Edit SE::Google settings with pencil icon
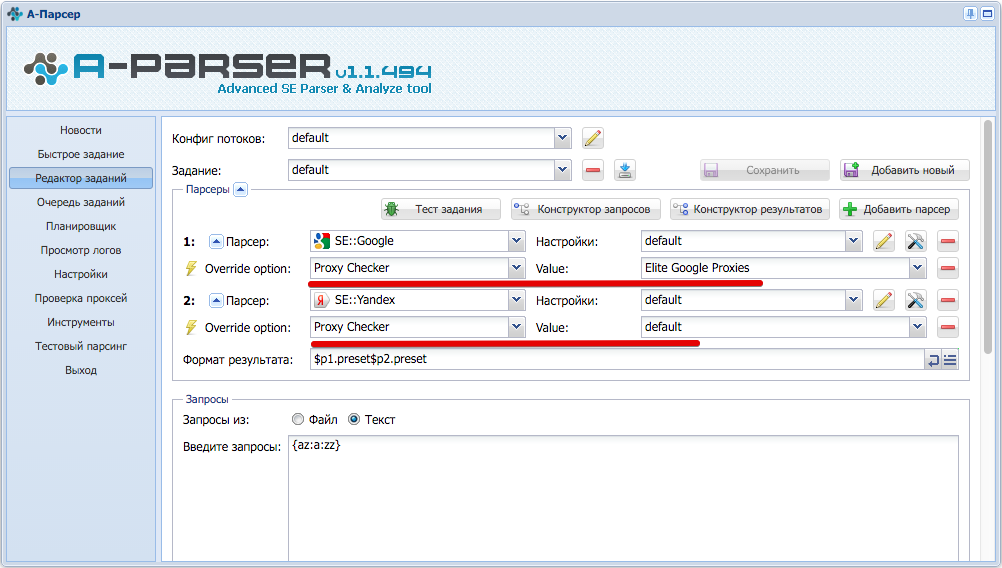The height and width of the screenshot is (568, 1002). click(x=884, y=241)
